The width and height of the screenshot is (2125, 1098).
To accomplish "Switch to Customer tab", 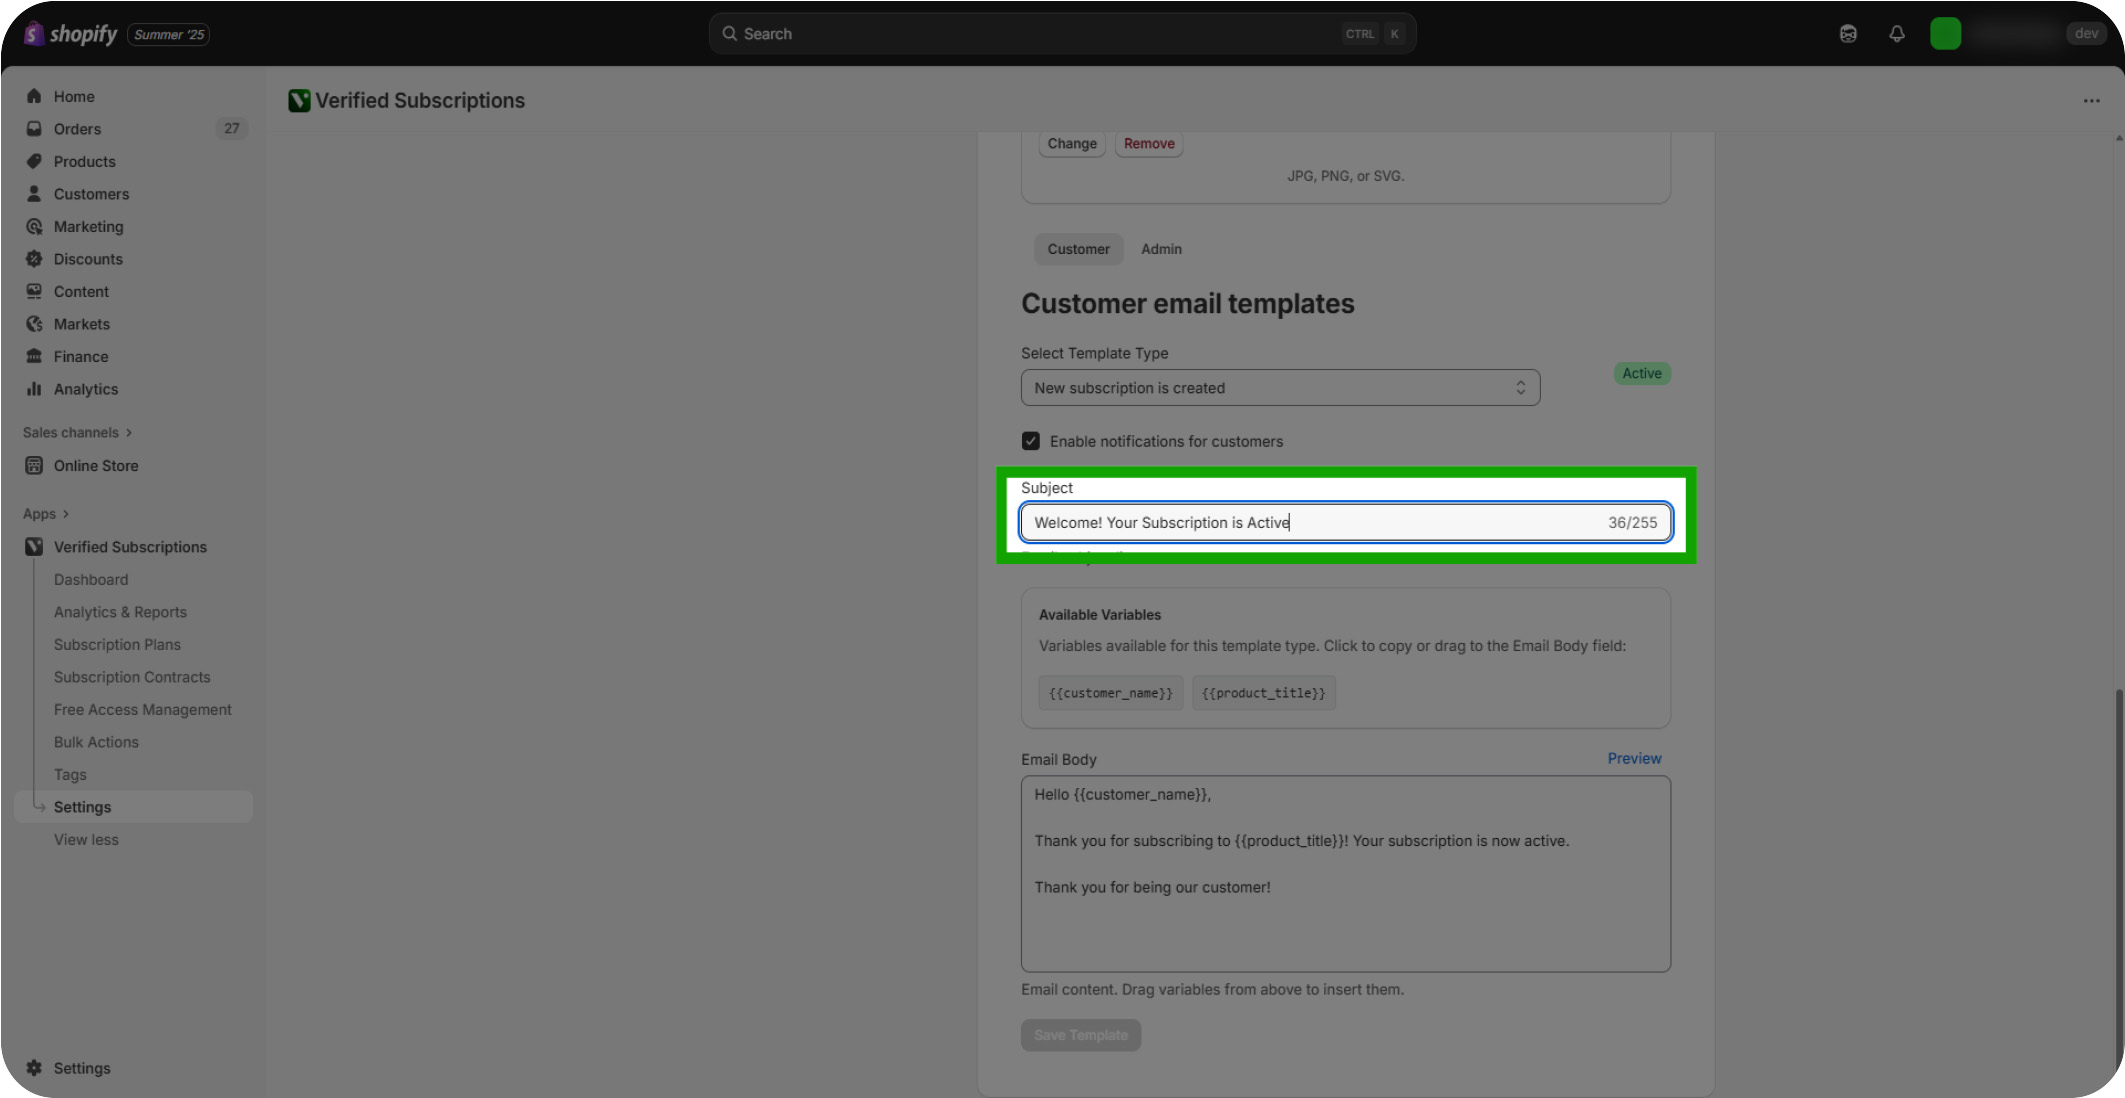I will click(x=1078, y=249).
